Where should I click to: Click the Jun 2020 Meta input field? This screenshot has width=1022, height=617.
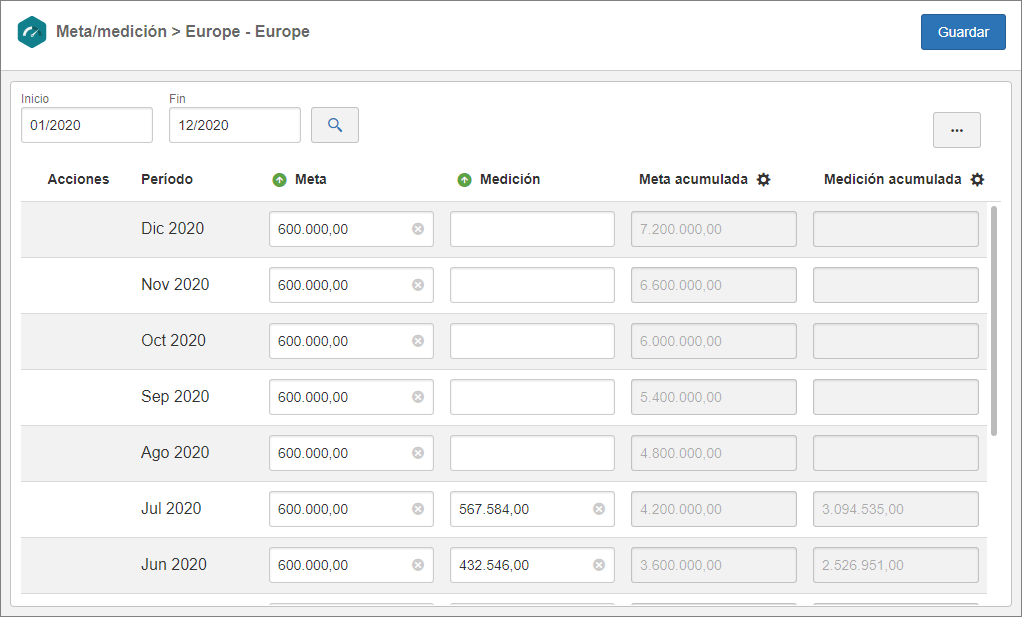pos(351,565)
